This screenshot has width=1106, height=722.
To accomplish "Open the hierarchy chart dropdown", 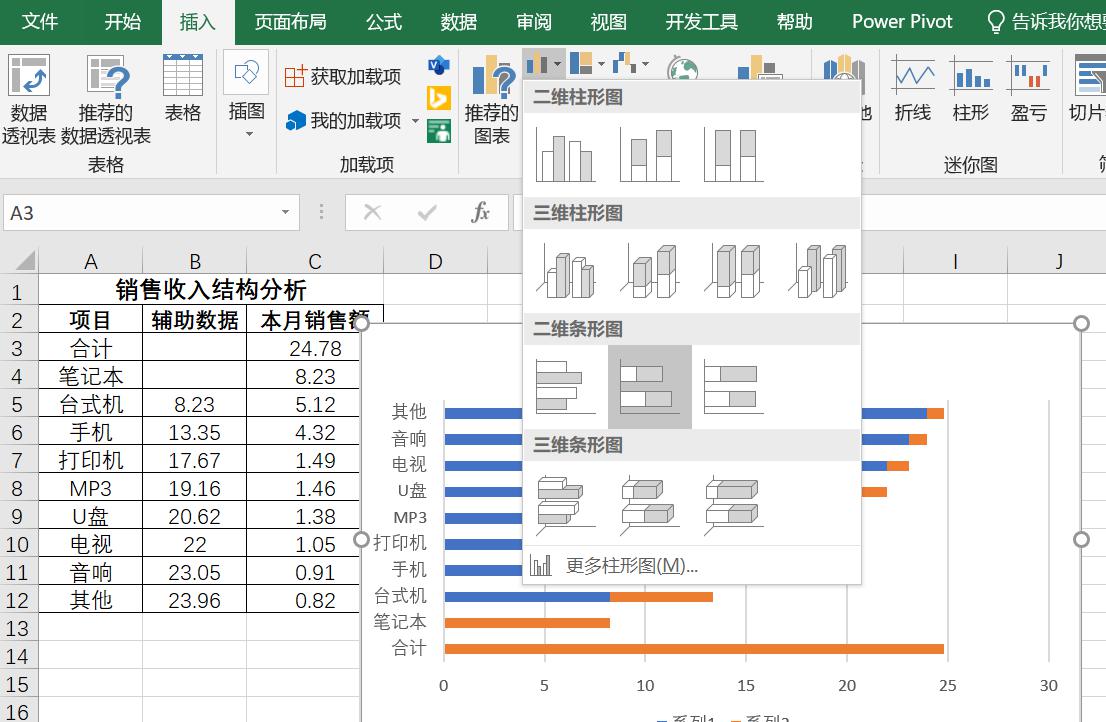I will click(587, 64).
